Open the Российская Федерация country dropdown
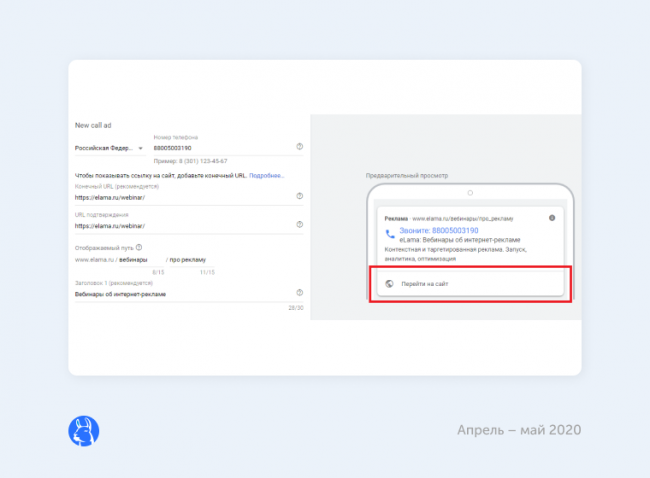The height and width of the screenshot is (478, 650). [x=109, y=148]
